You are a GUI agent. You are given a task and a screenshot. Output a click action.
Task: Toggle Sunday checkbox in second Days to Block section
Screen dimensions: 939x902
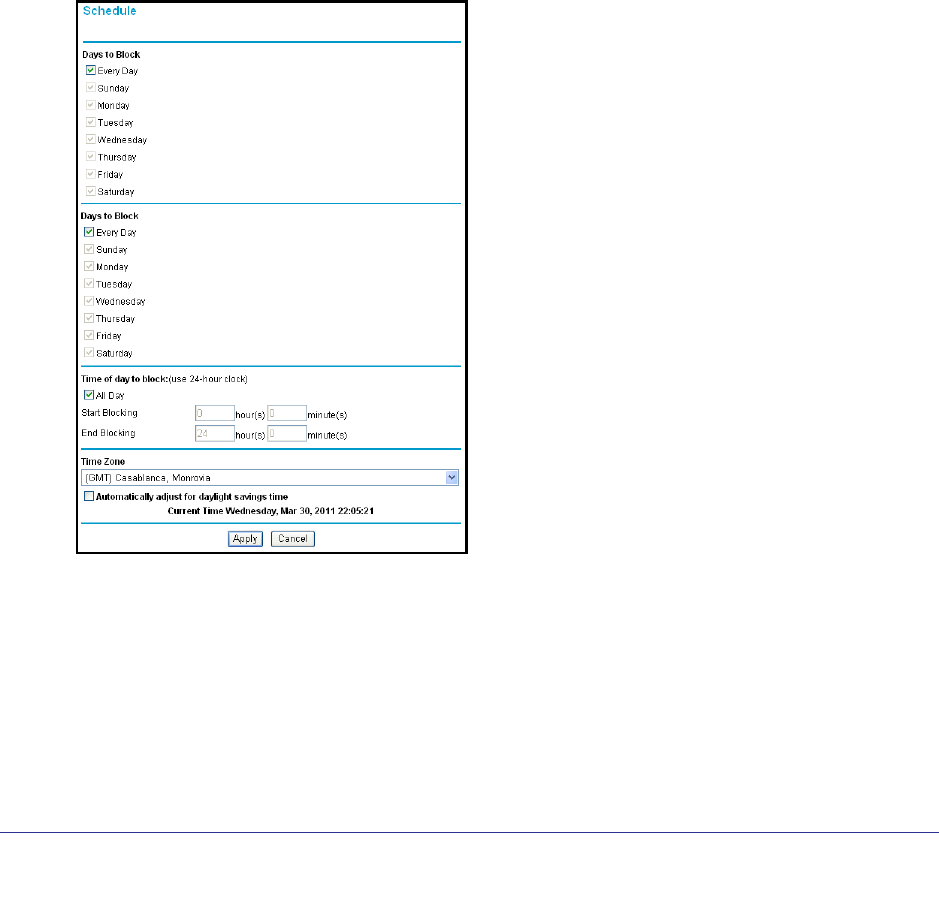coord(89,249)
